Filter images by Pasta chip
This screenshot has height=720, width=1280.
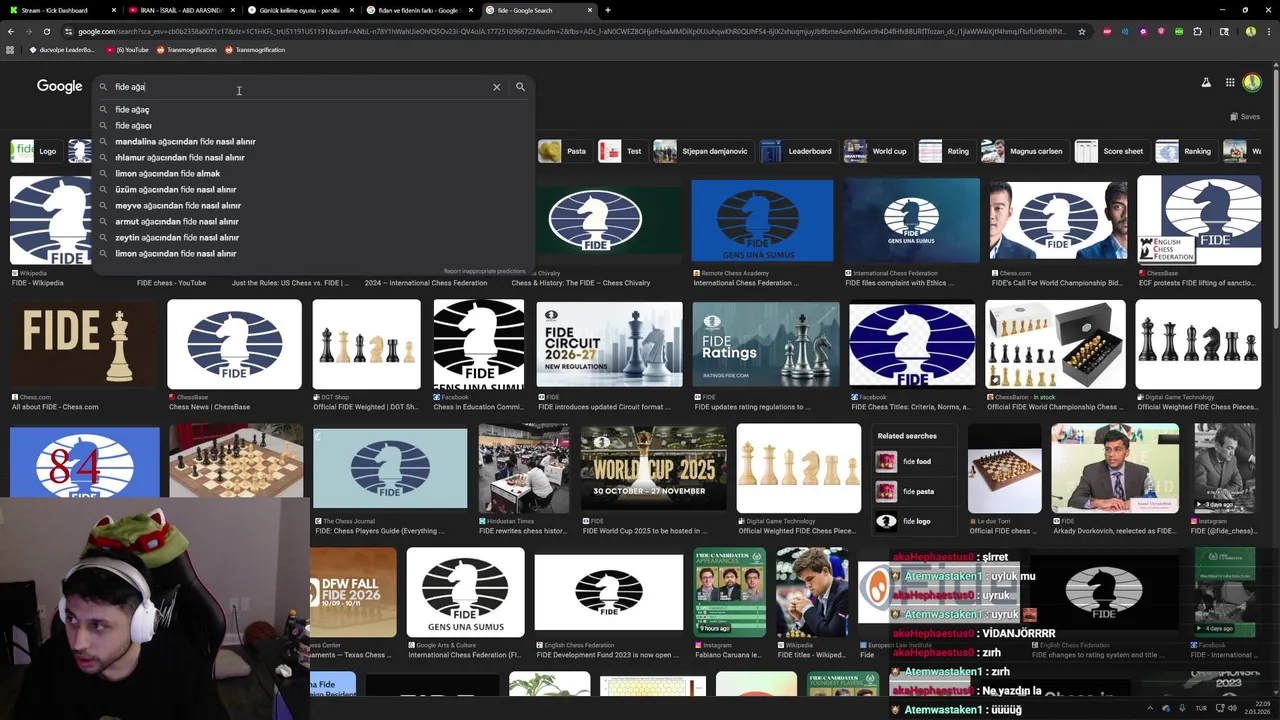click(x=563, y=151)
